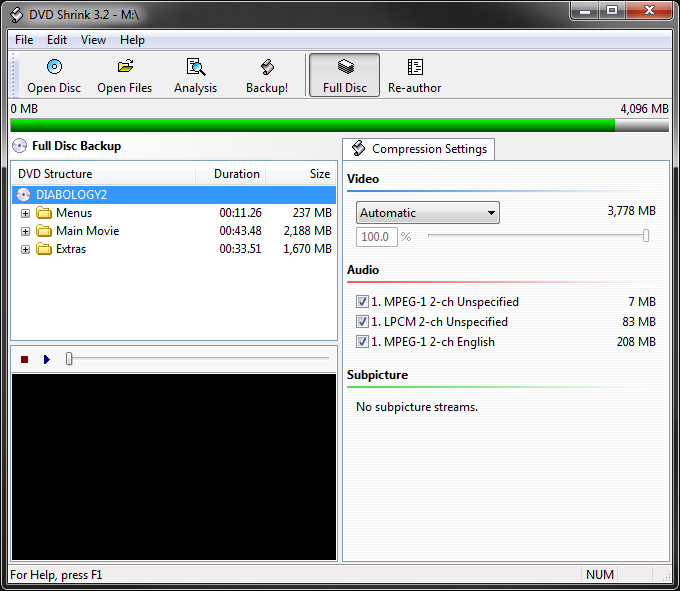The width and height of the screenshot is (680, 591).
Task: Click the 00:43.48 duration value
Action: (240, 231)
